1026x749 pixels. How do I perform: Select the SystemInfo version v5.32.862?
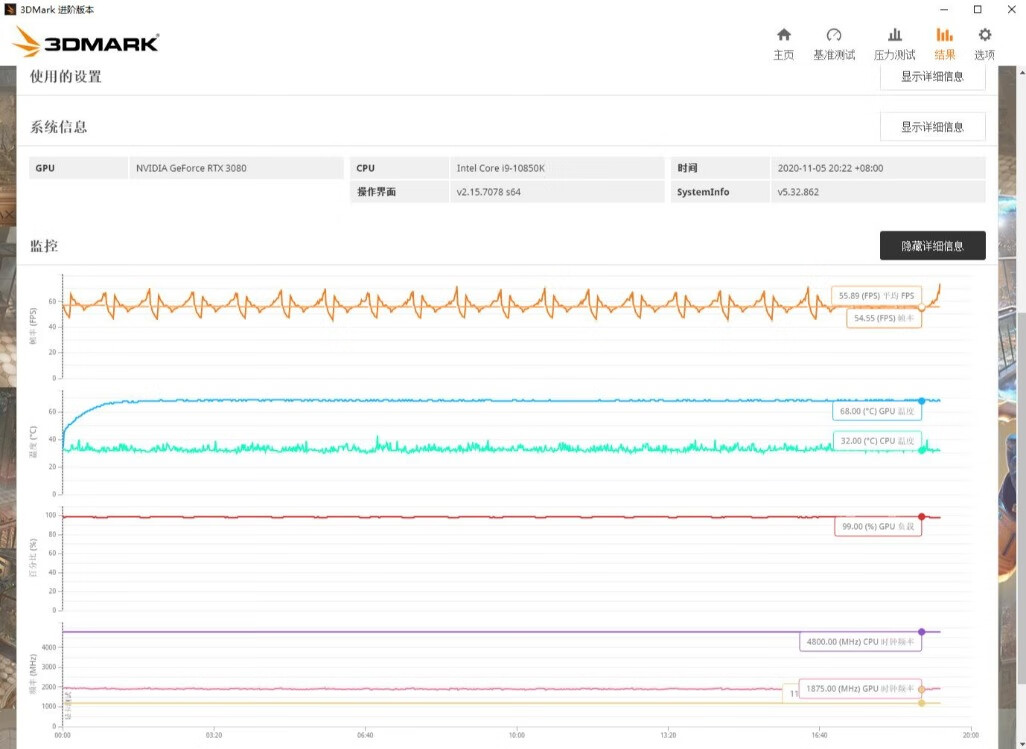[798, 192]
